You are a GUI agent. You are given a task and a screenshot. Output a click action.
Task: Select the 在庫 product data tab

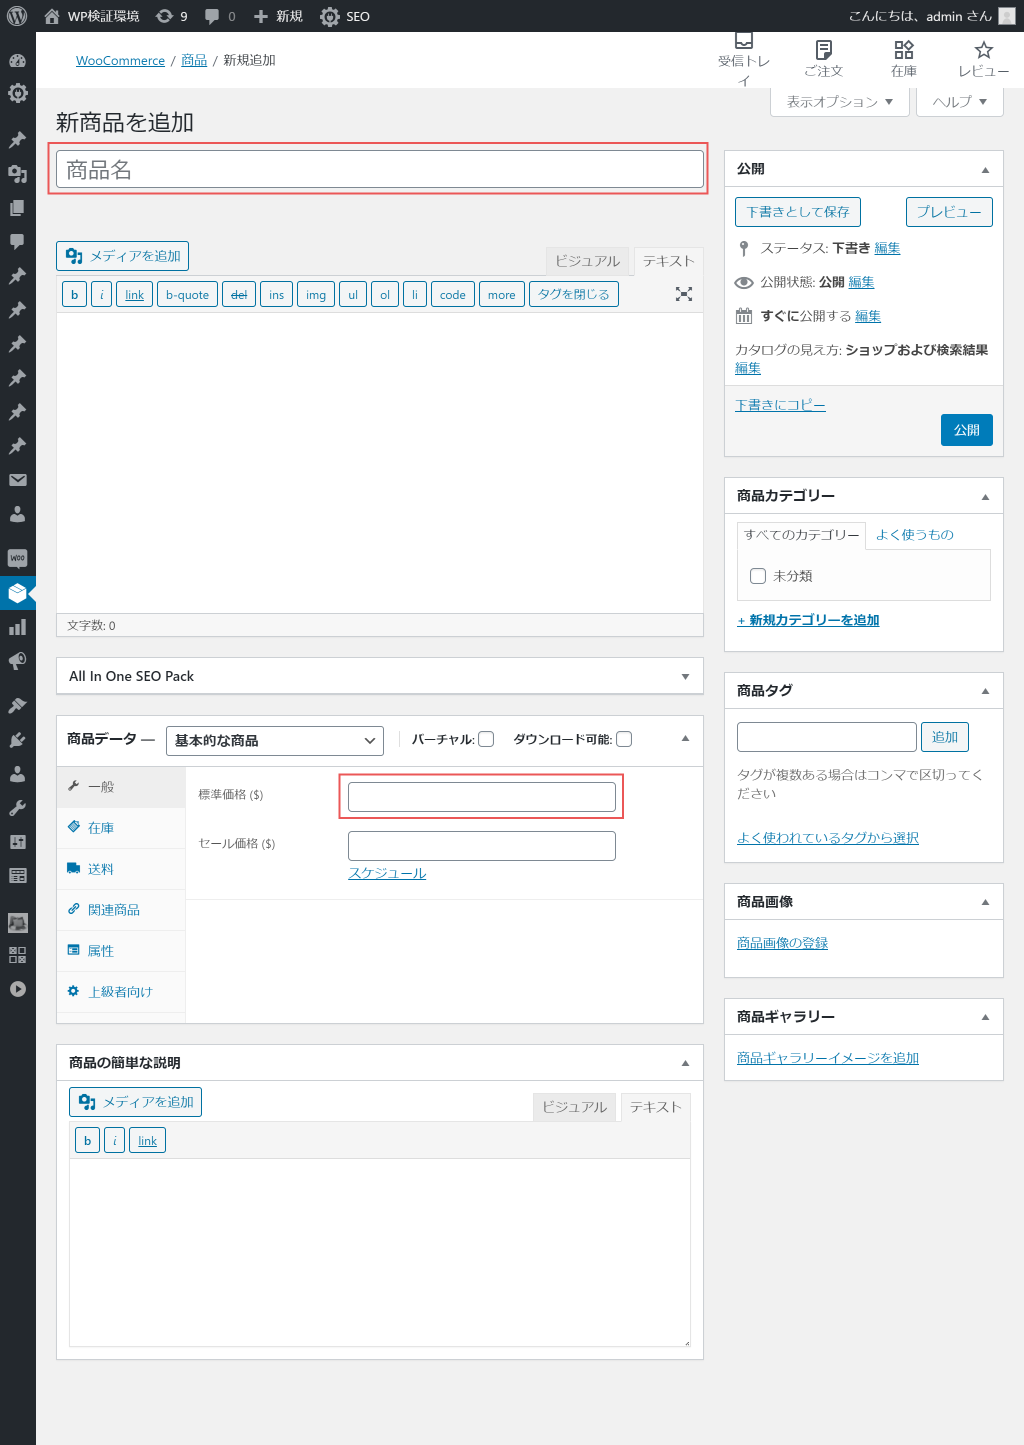click(x=101, y=828)
